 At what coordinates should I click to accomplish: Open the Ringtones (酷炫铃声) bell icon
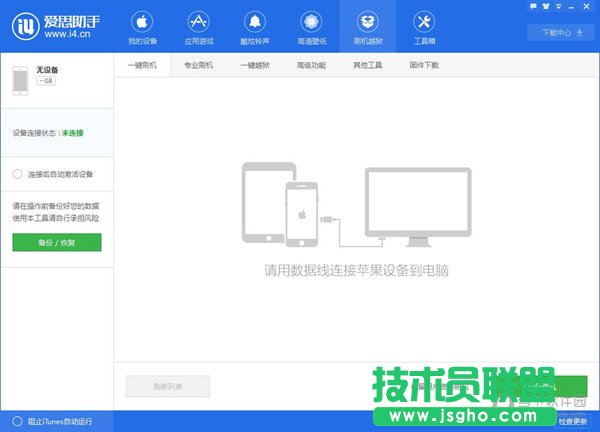255,22
